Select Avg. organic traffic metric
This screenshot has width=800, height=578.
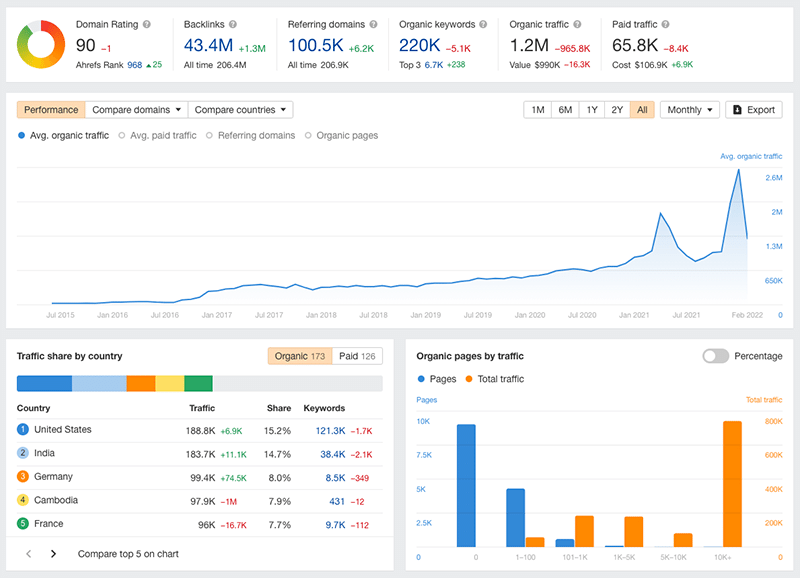point(63,136)
